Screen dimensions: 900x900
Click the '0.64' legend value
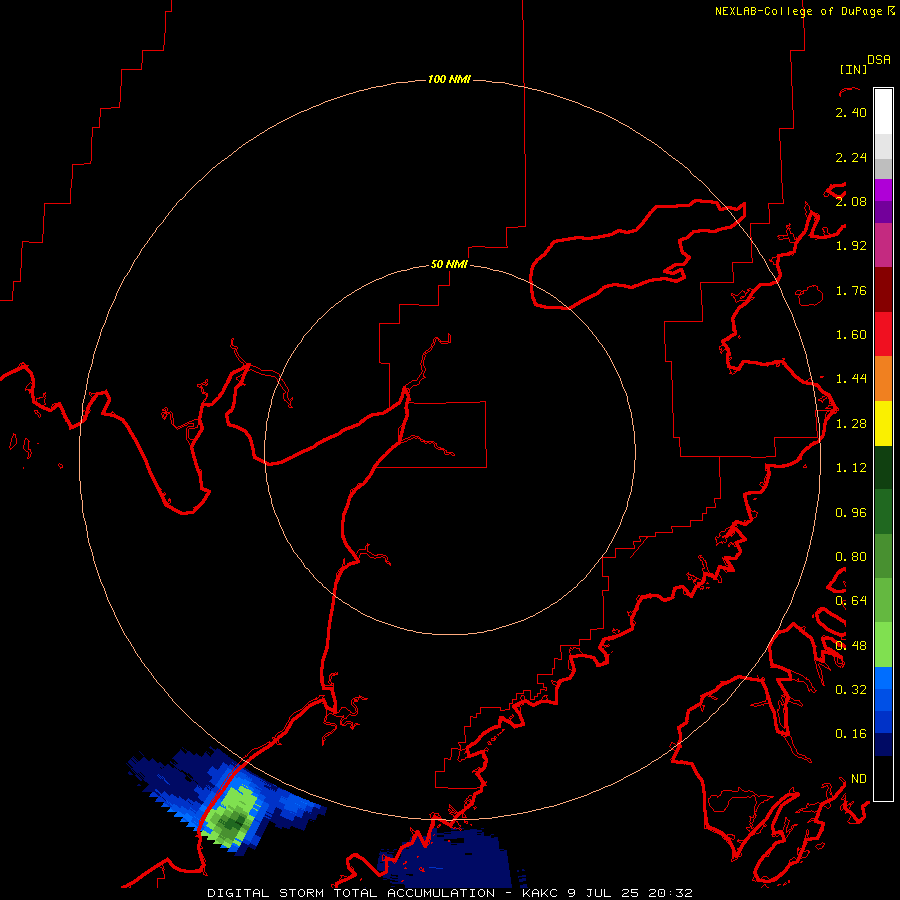click(x=851, y=601)
